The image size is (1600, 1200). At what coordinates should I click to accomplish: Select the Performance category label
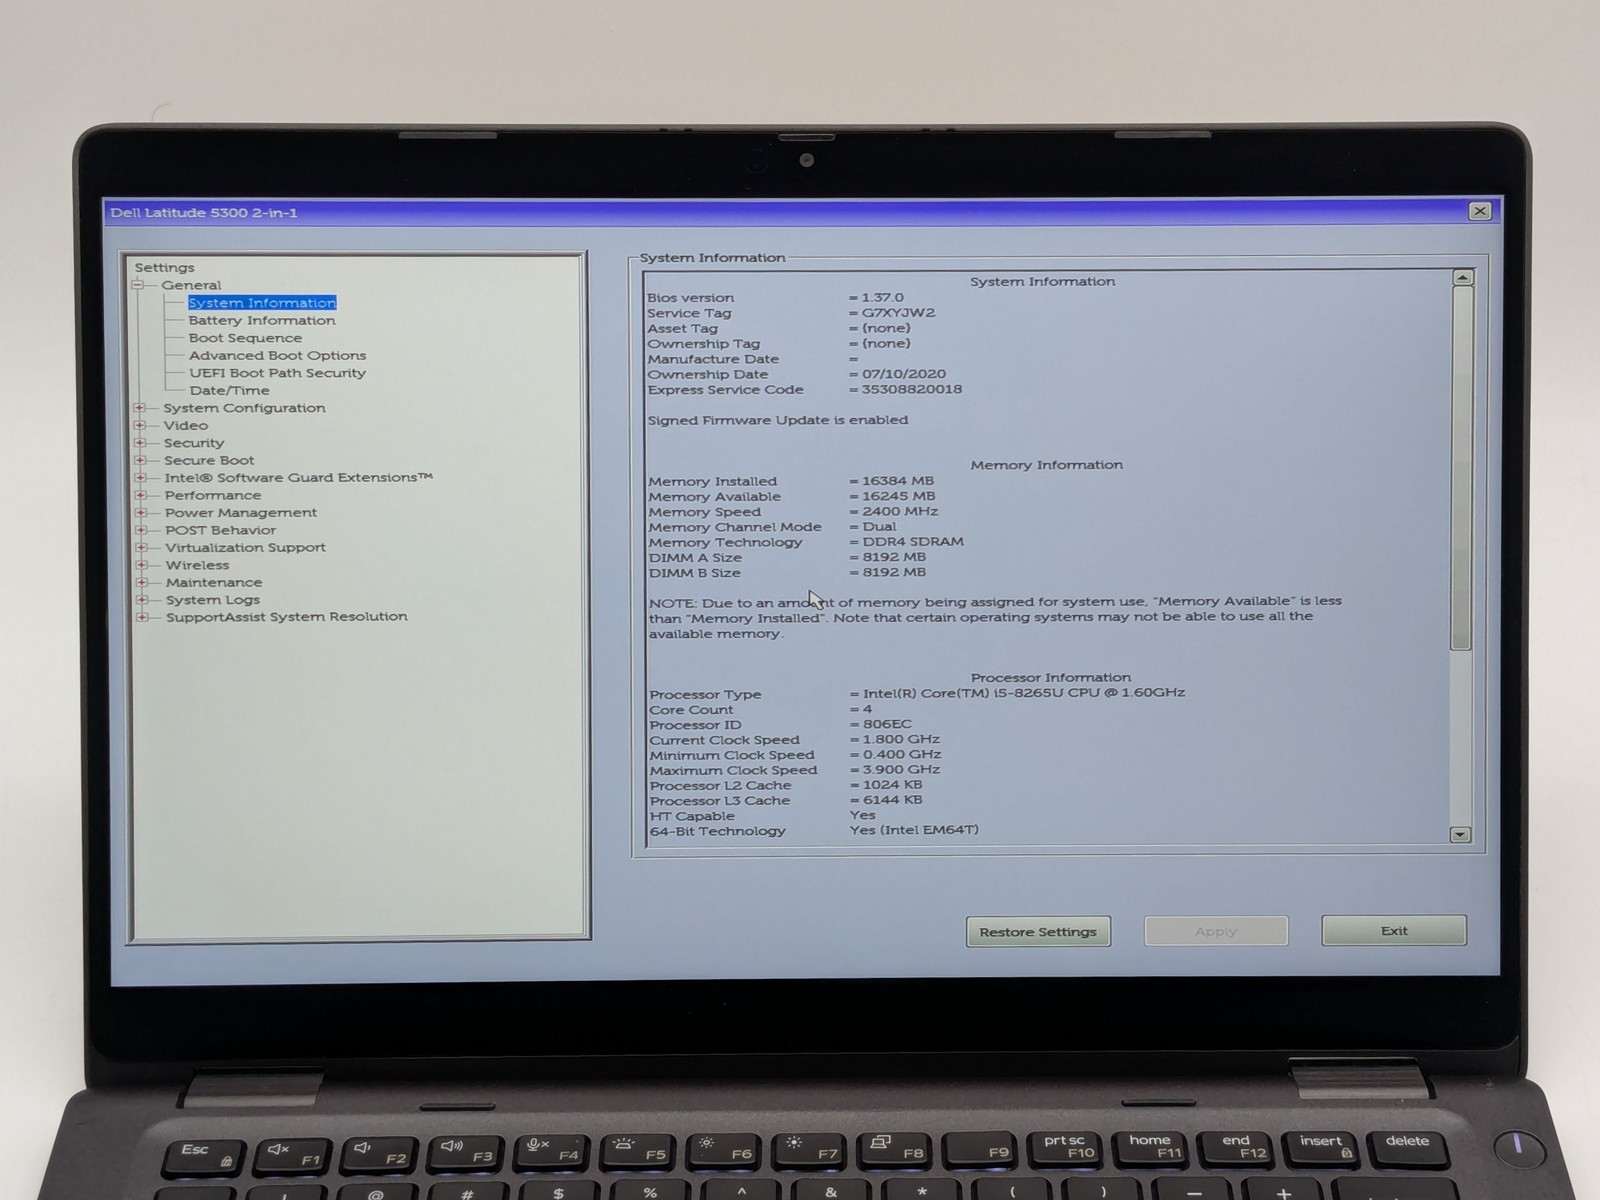[213, 495]
